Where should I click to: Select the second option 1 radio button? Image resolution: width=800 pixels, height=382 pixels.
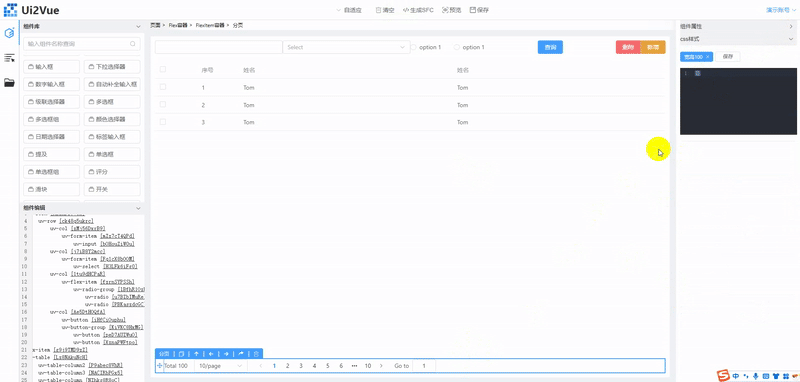[457, 47]
